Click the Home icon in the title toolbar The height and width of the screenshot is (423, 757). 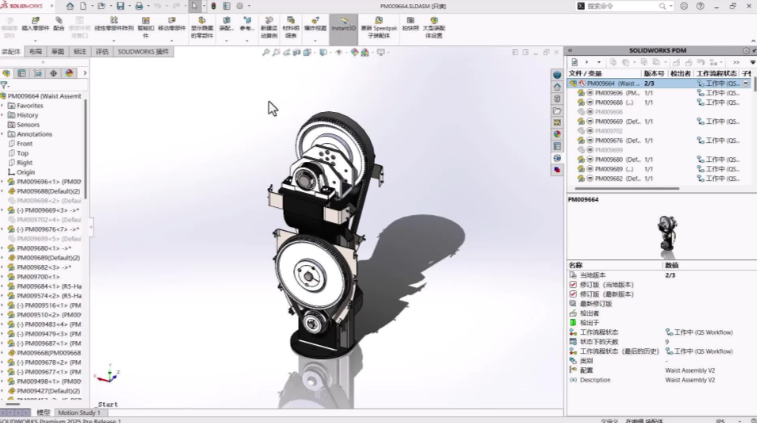point(70,6)
